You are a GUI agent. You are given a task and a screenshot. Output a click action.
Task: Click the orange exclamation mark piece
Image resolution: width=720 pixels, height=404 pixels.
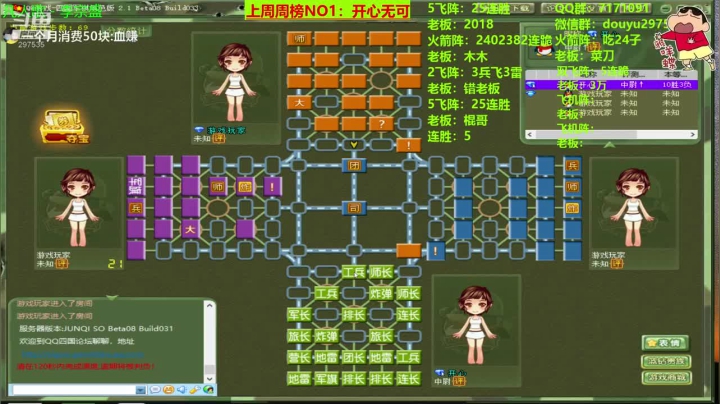pyautogui.click(x=408, y=145)
